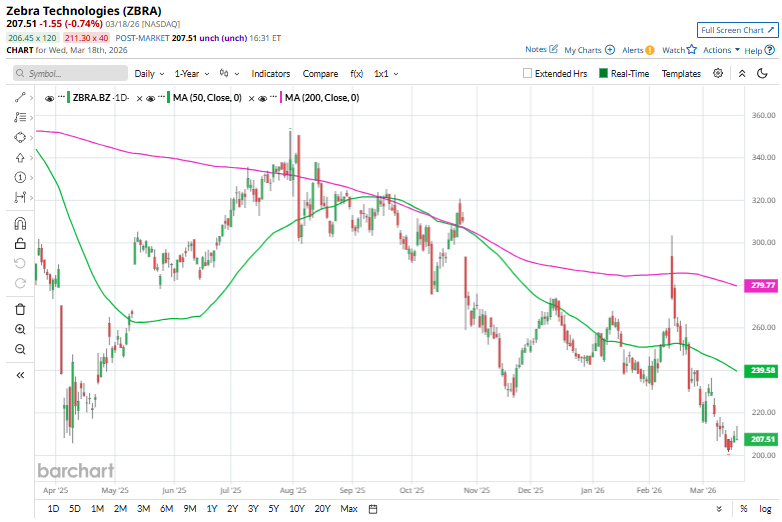Open the Daily frequency dropdown

tap(149, 73)
